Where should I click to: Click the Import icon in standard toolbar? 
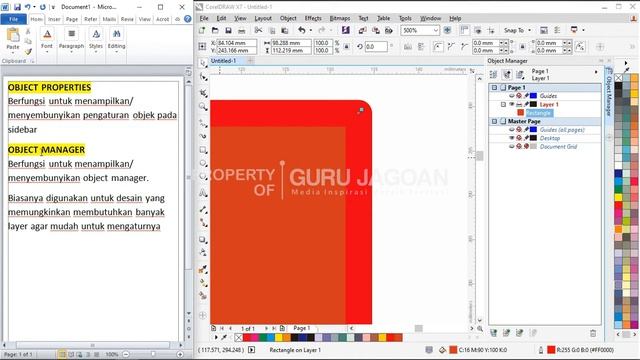click(362, 30)
